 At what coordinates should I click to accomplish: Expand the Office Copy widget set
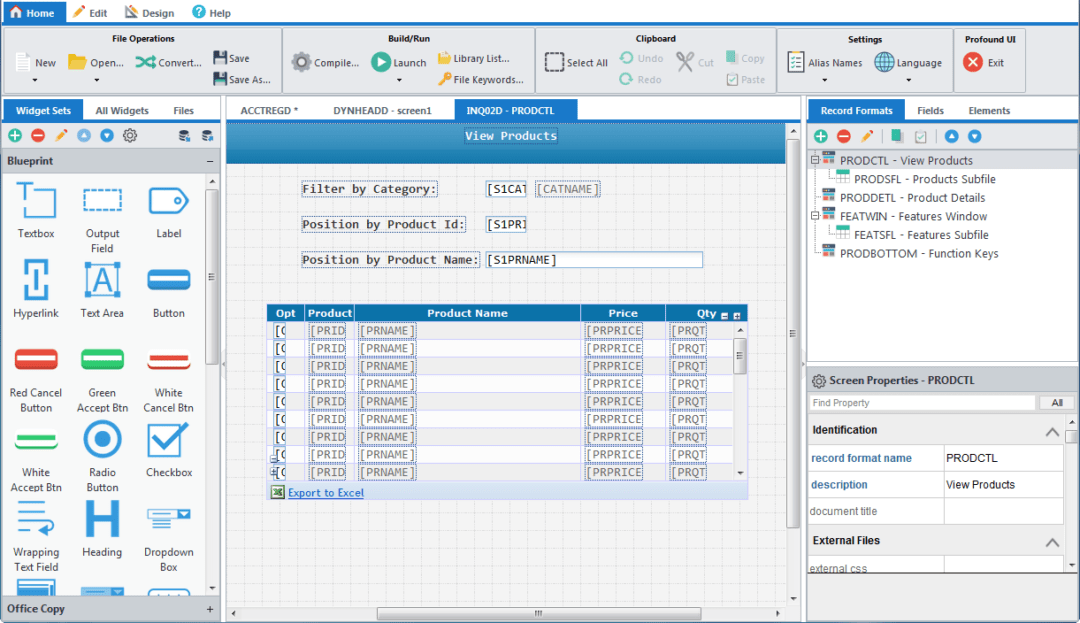(x=210, y=609)
